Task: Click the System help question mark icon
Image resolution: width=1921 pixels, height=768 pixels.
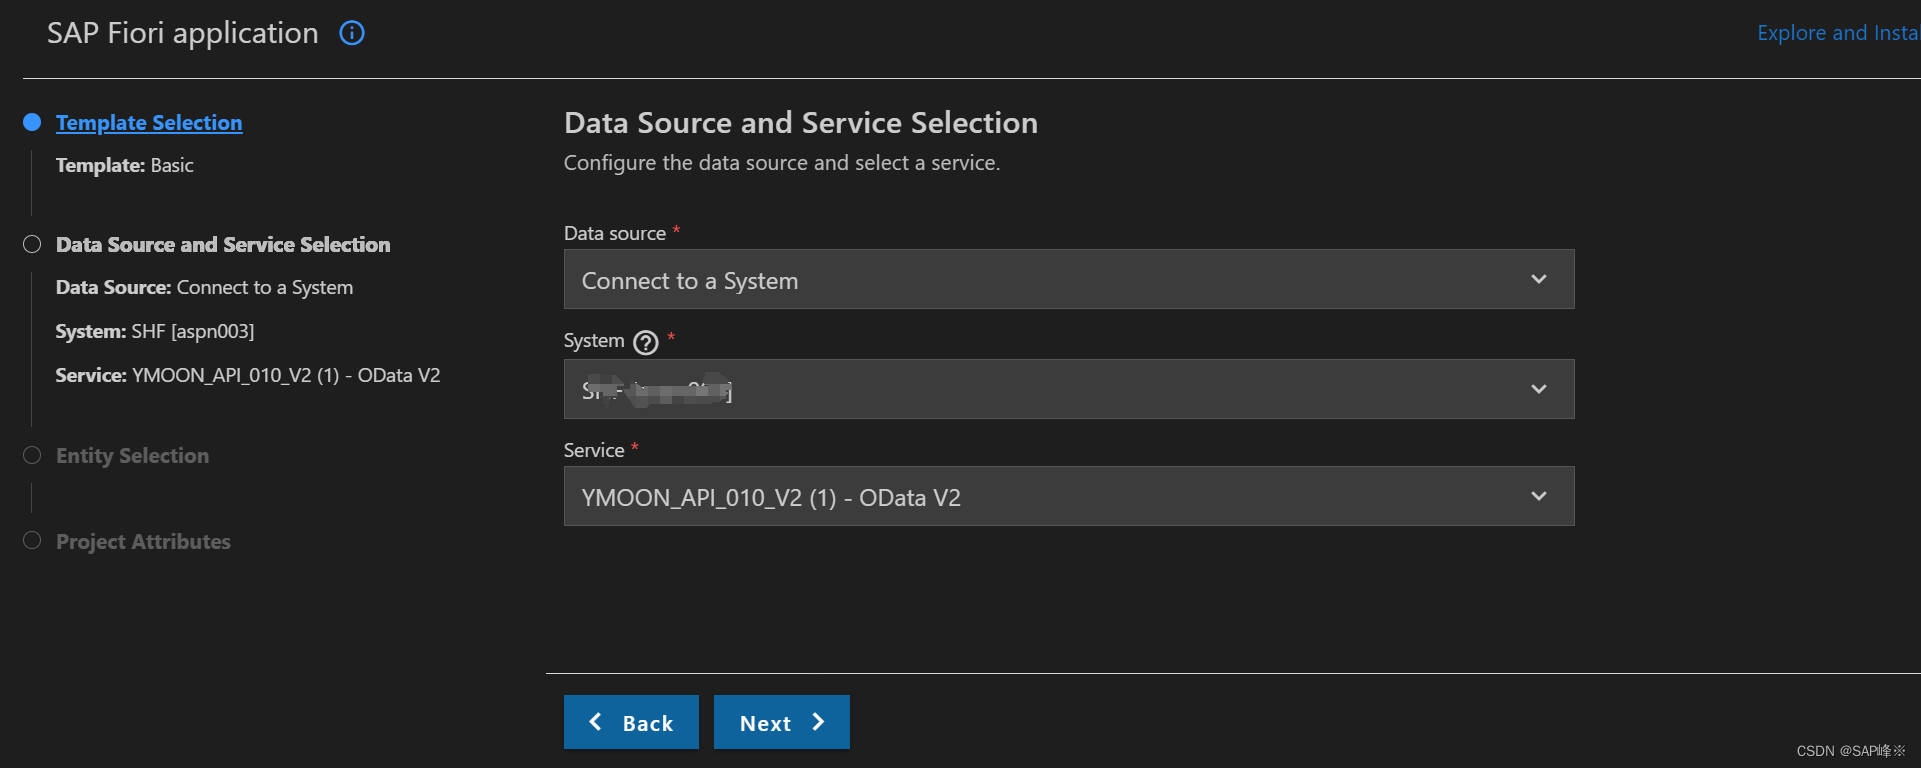Action: 646,343
